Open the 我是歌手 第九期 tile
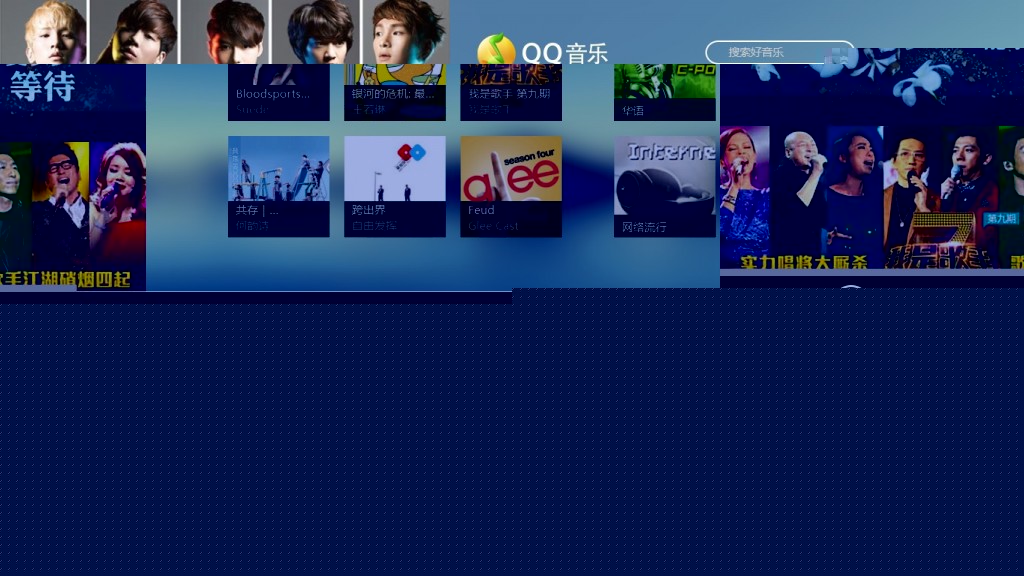This screenshot has height=576, width=1024. pyautogui.click(x=510, y=90)
